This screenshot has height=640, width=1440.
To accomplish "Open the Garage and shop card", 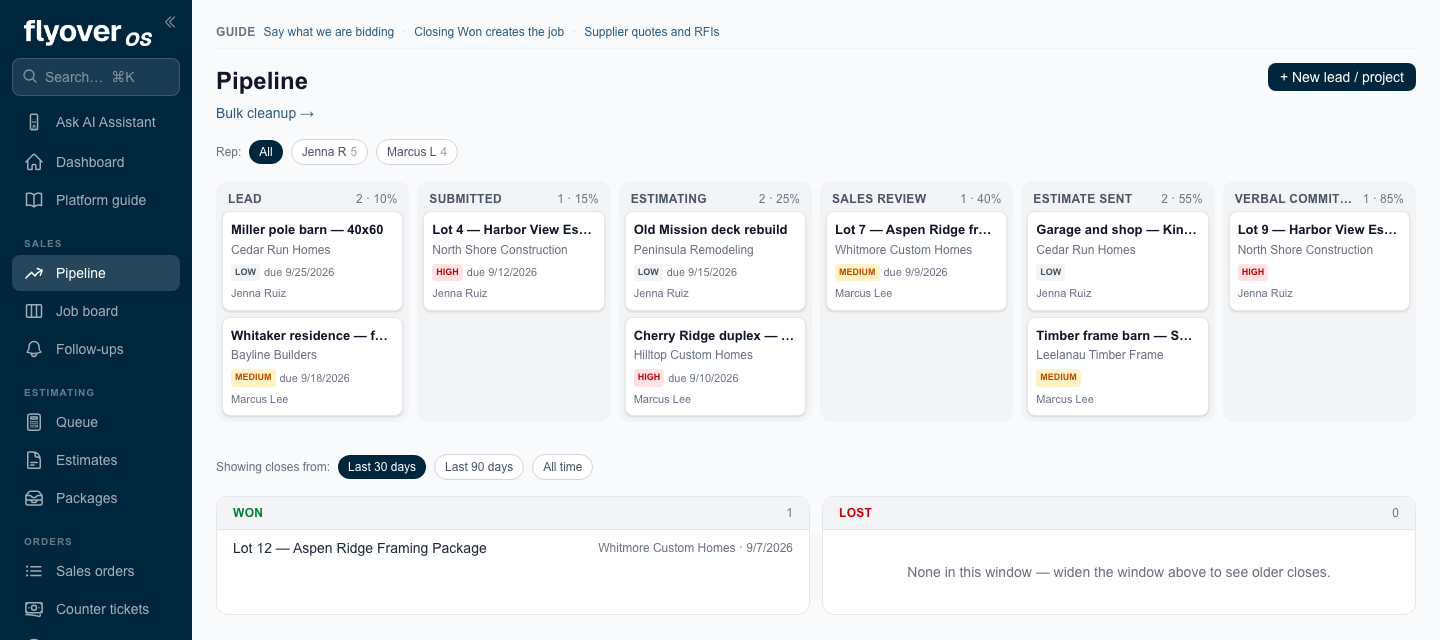I will 1118,261.
